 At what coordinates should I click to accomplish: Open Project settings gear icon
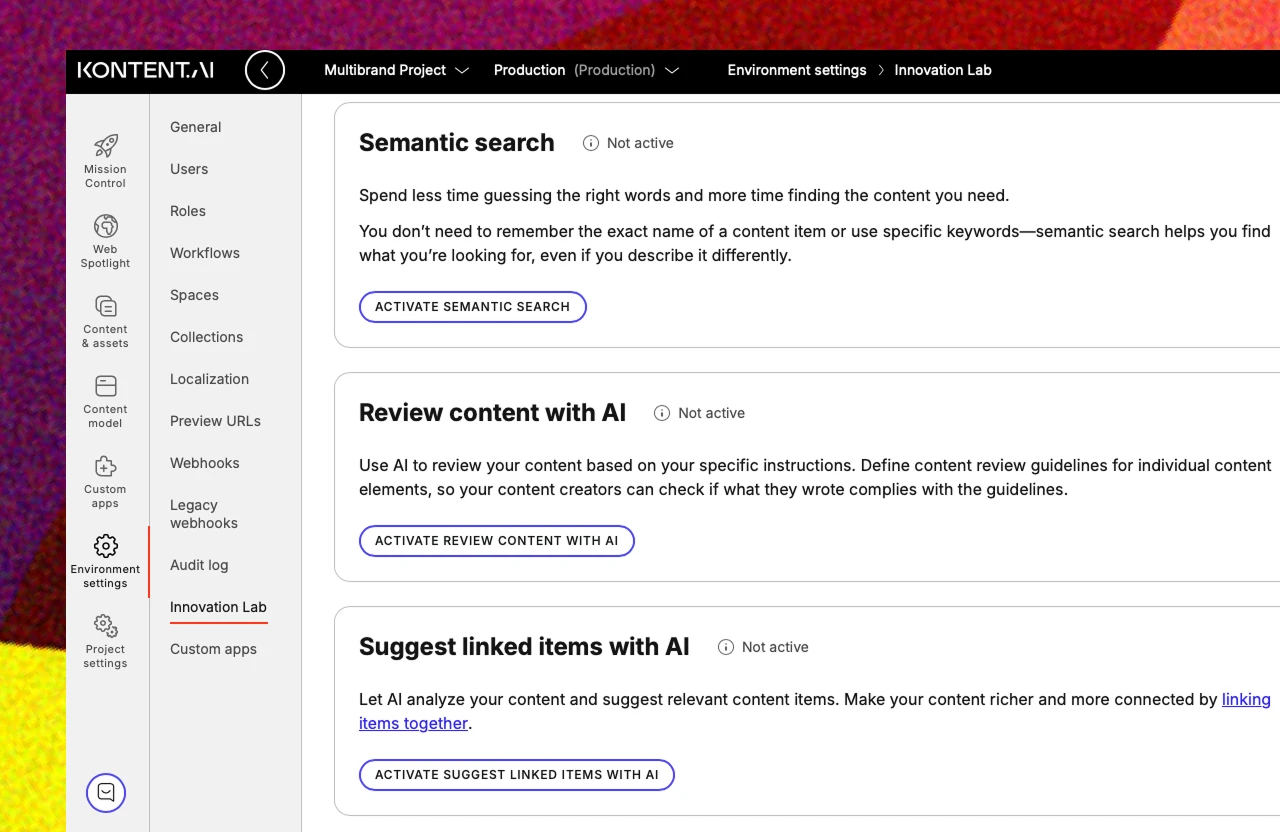[105, 627]
